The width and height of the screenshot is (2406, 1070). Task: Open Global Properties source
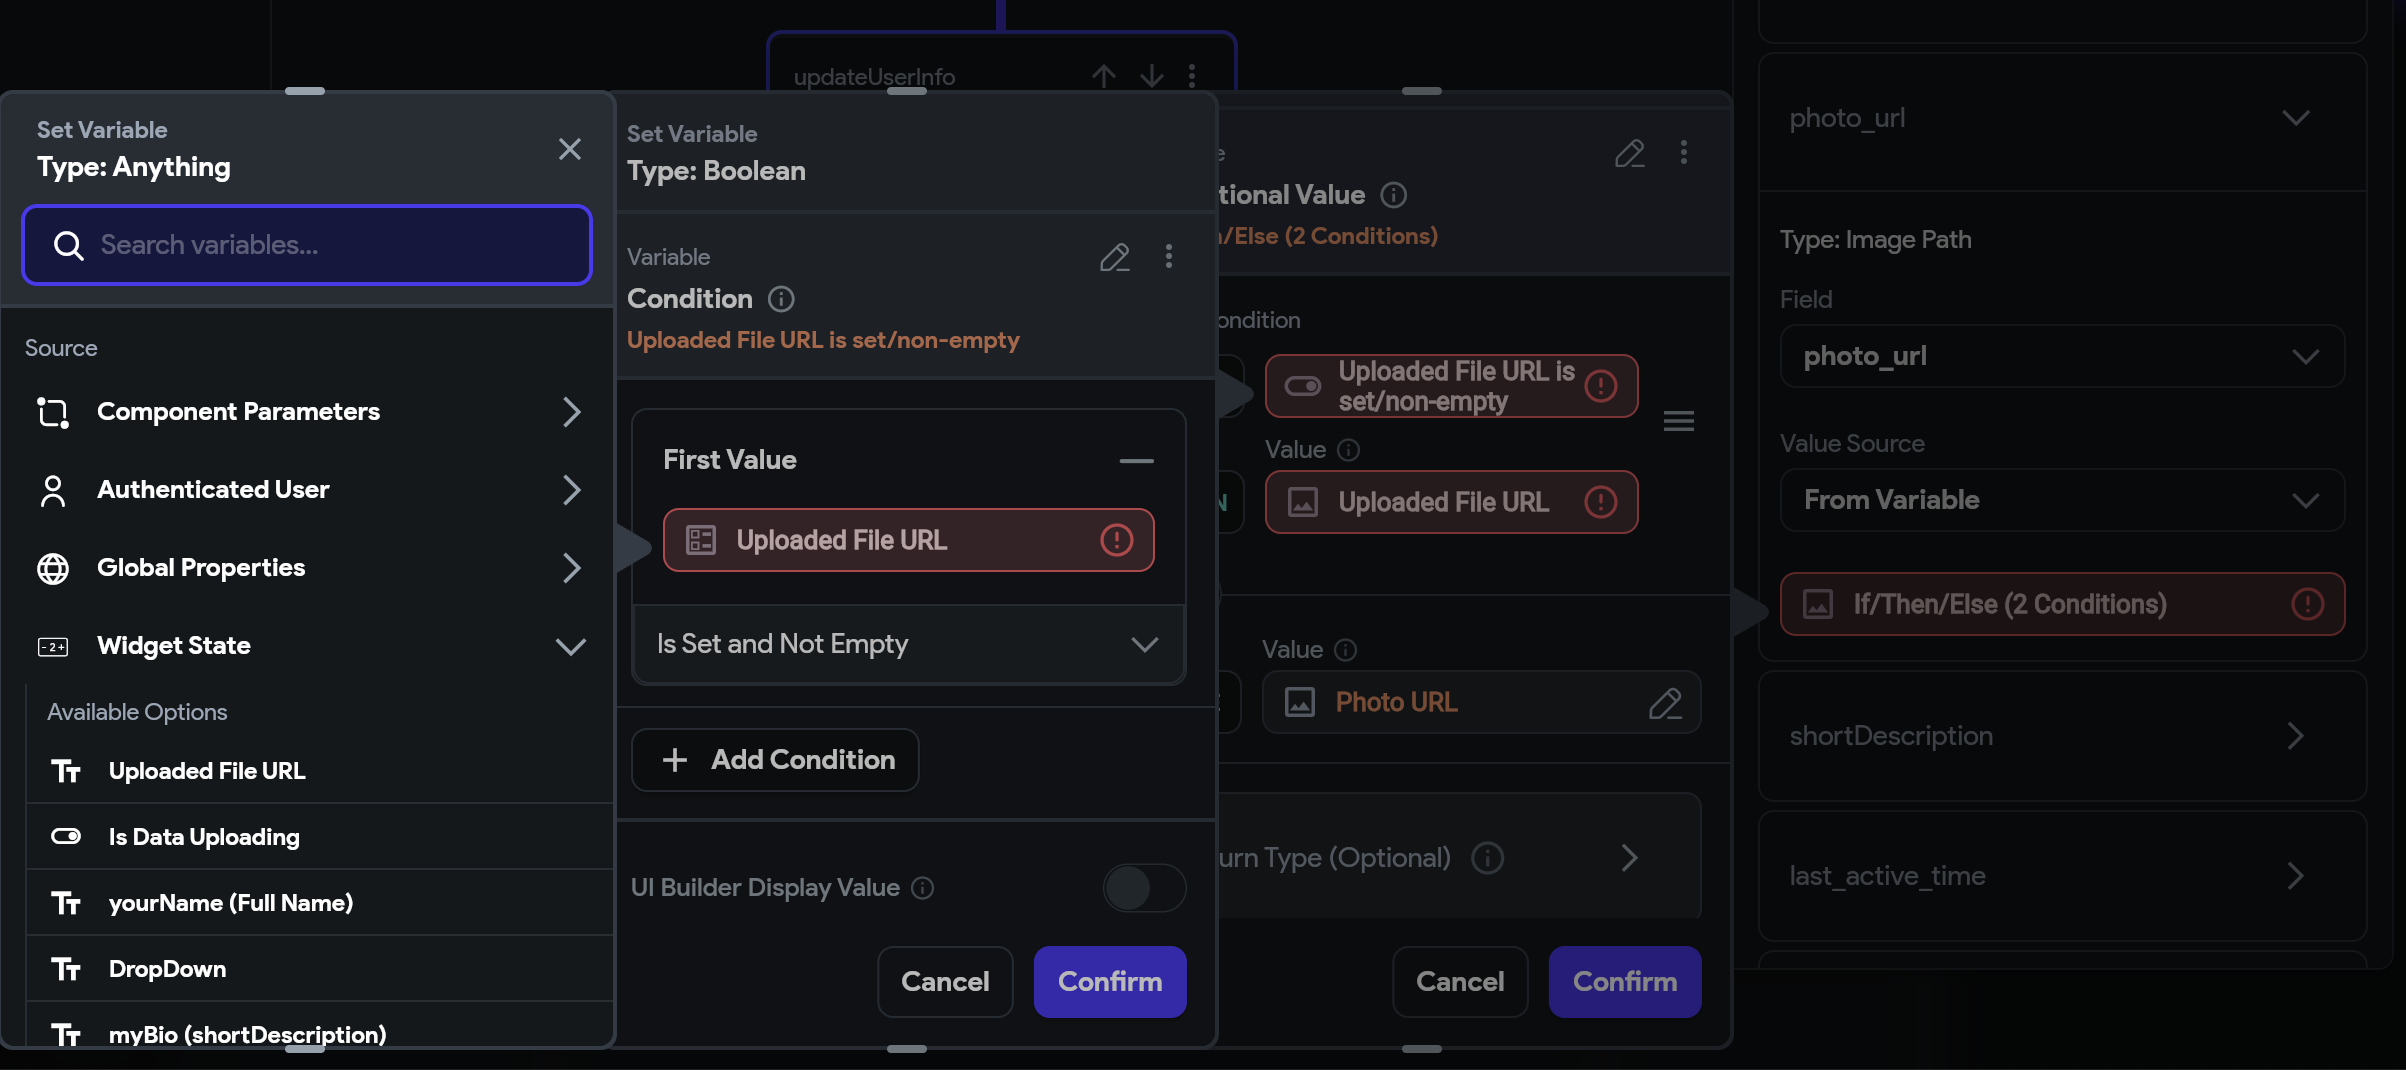[307, 568]
